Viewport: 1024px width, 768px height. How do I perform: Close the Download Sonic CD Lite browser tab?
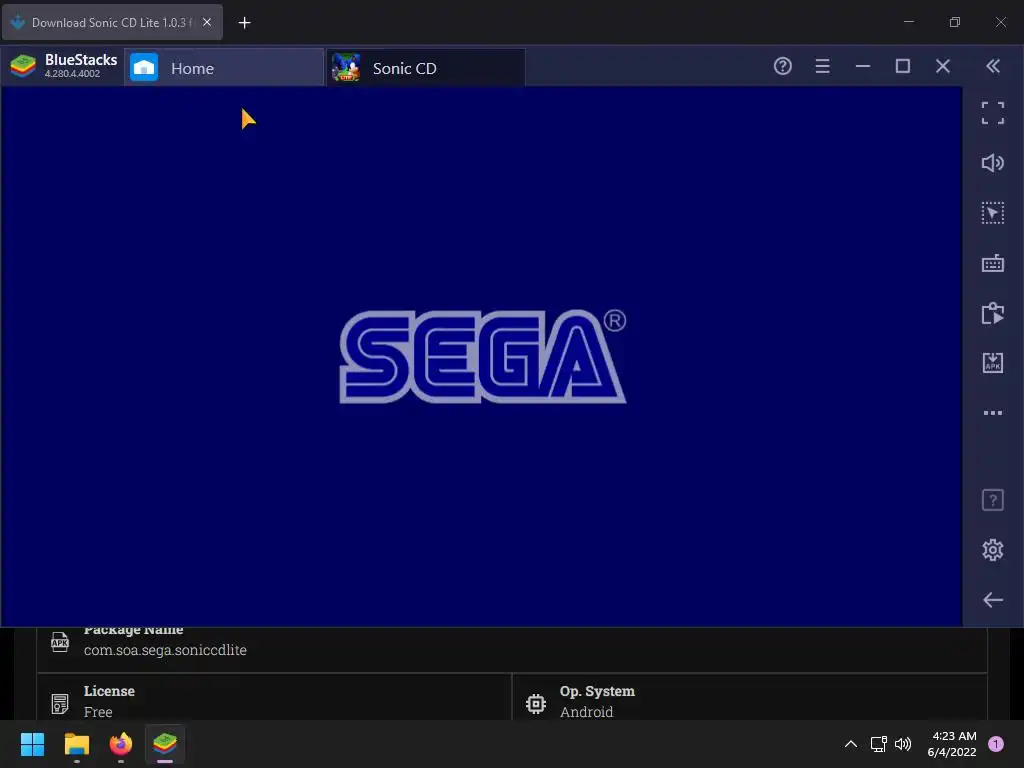[207, 22]
